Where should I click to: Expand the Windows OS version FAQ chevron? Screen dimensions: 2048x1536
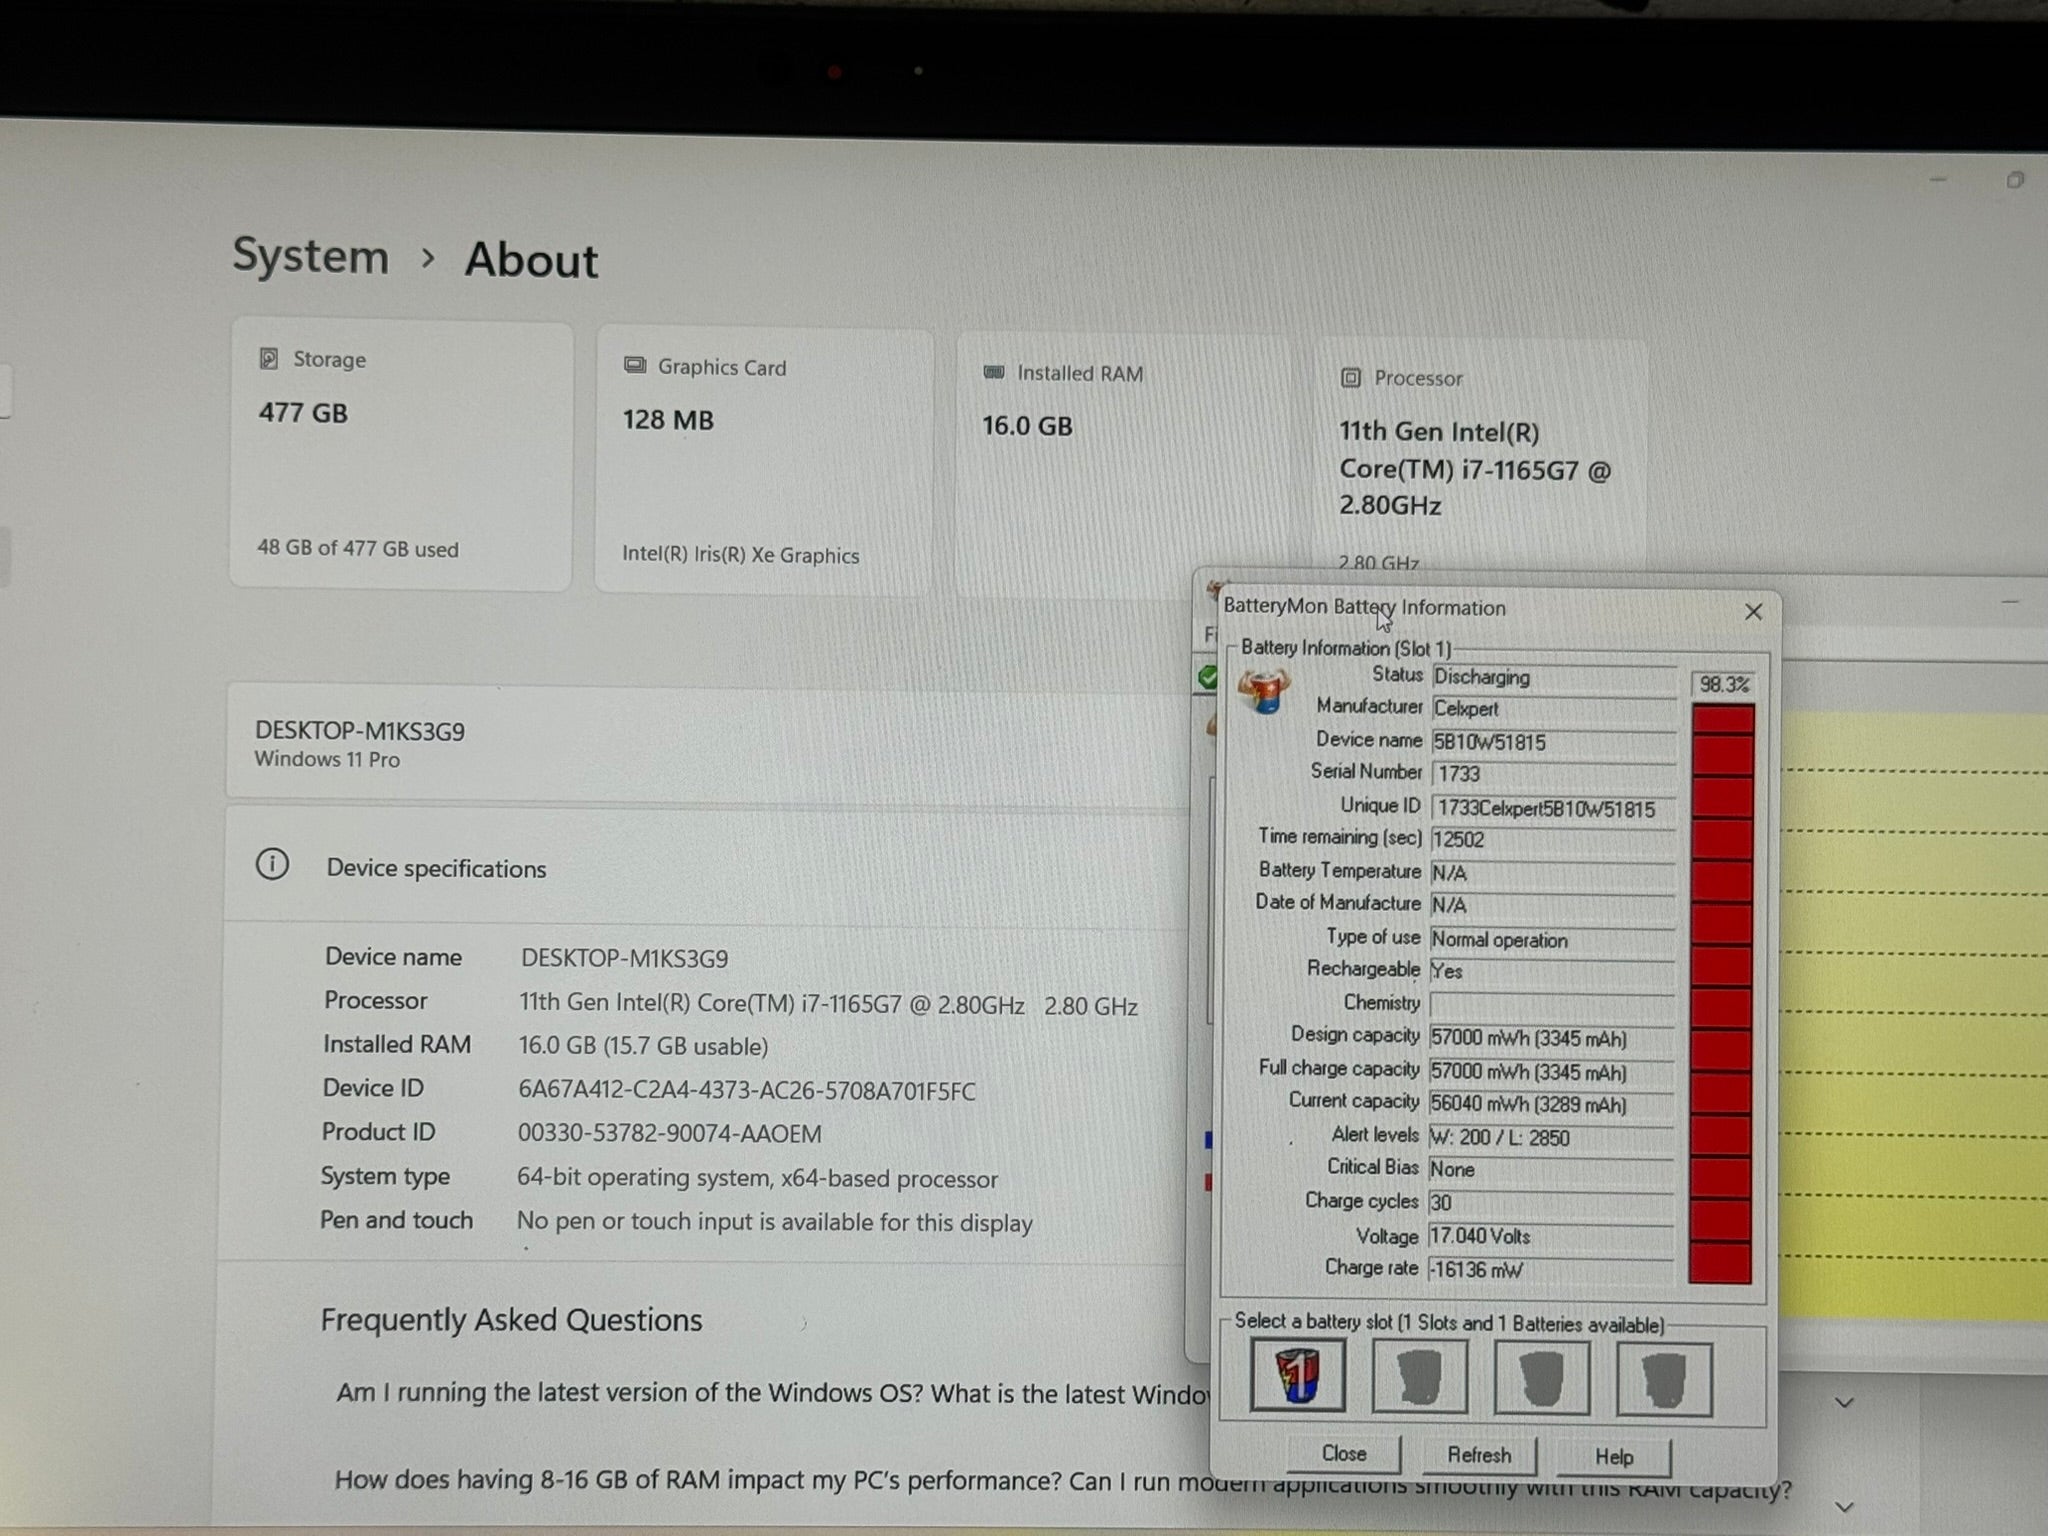1845,1403
